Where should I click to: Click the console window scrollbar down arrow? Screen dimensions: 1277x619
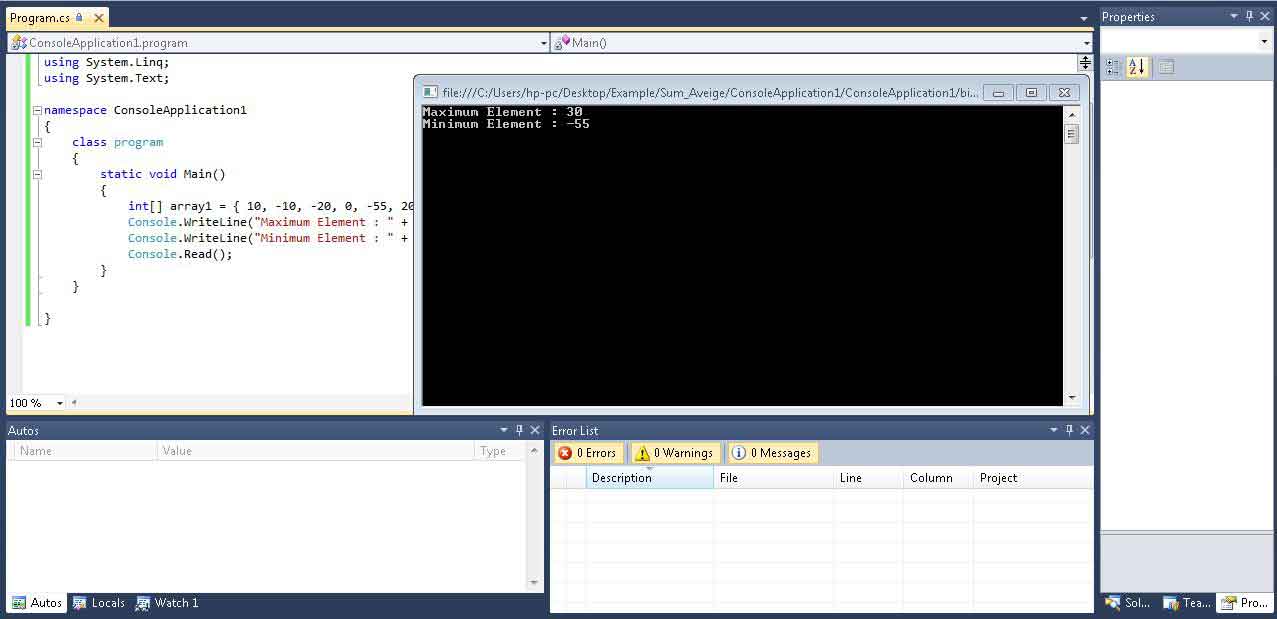1072,397
